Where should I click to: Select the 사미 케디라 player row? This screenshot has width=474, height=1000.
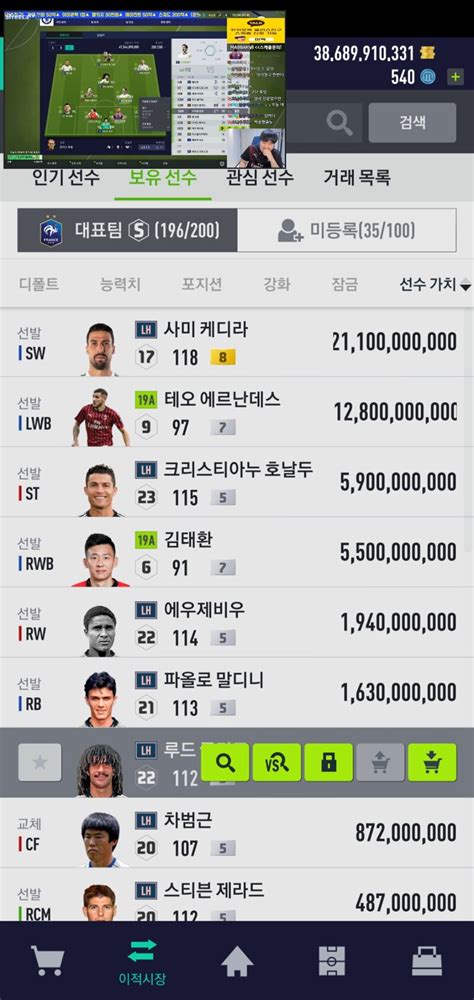pyautogui.click(x=237, y=342)
